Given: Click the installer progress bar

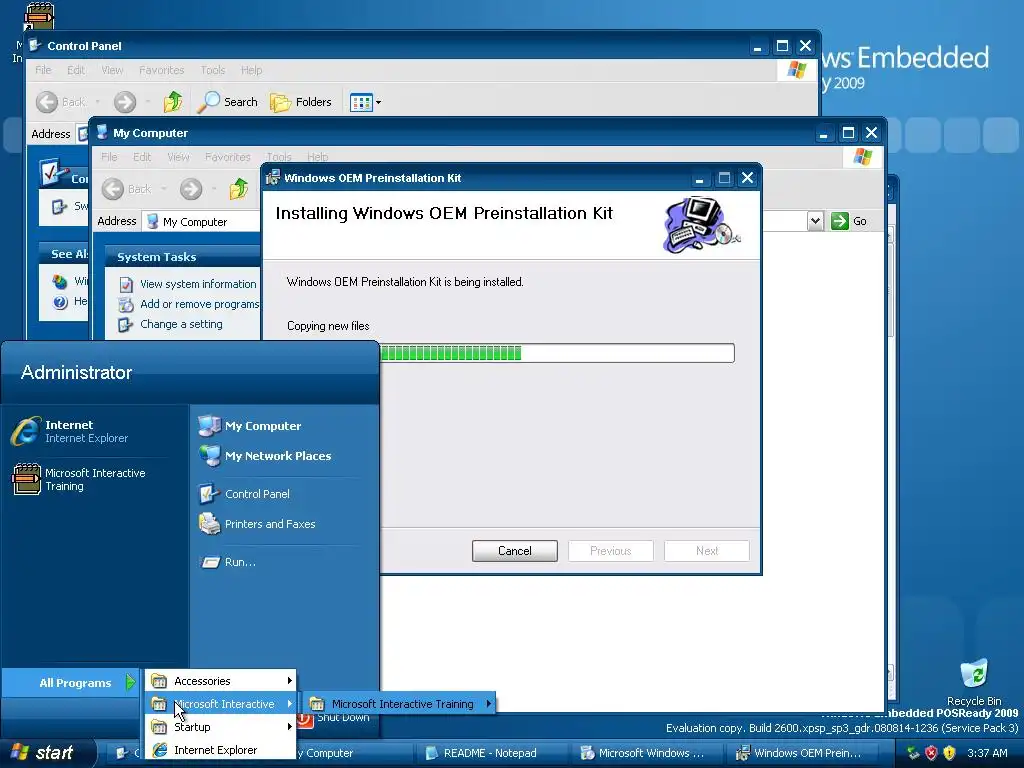Looking at the screenshot, I should [557, 353].
